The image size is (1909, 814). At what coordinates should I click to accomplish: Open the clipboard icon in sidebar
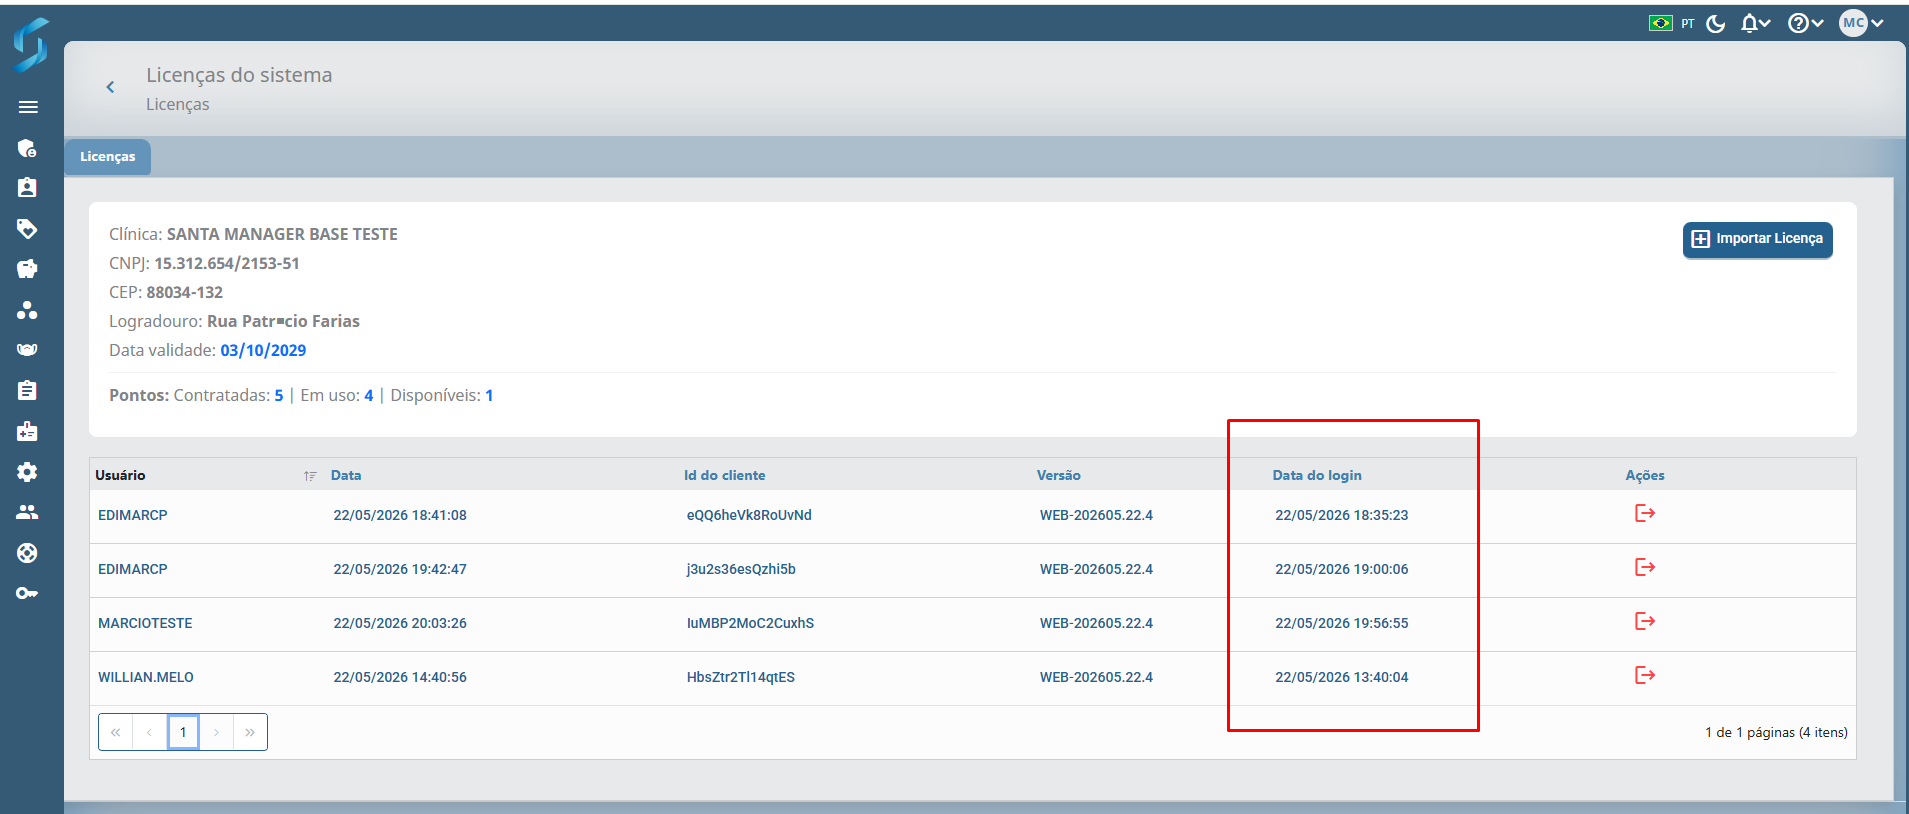click(27, 390)
